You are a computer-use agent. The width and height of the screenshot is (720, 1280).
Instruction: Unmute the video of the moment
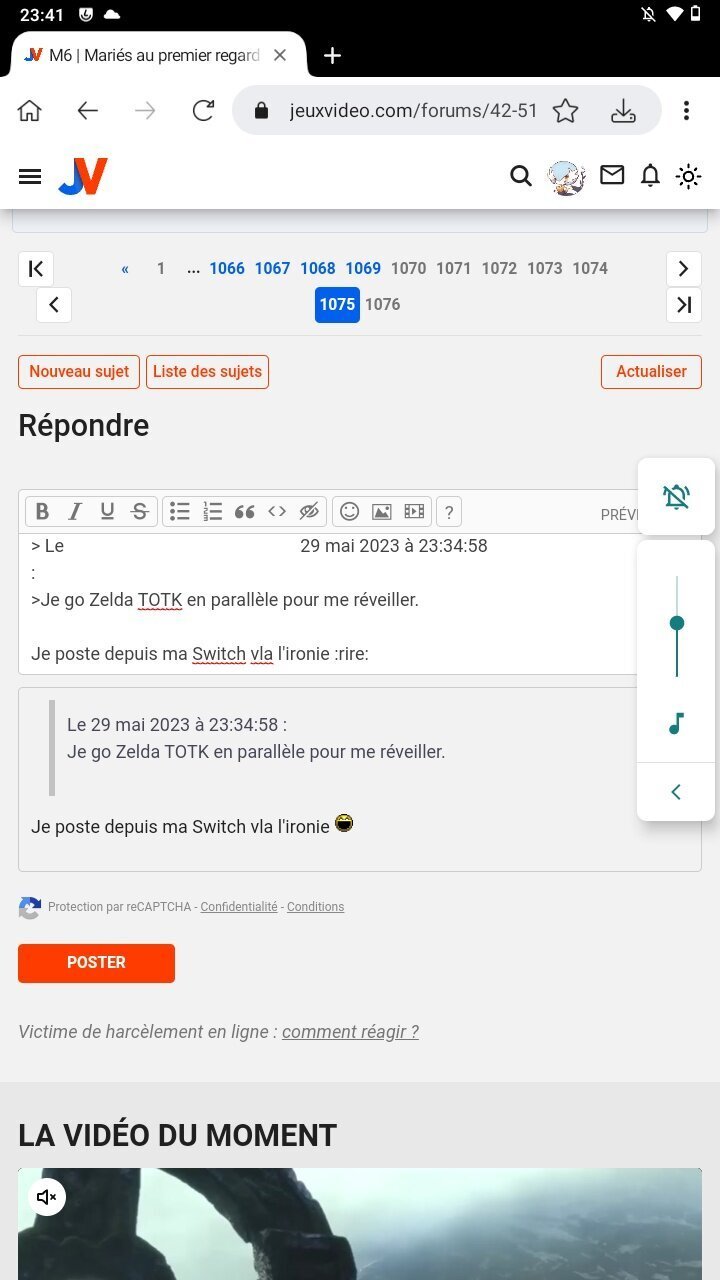pos(47,1197)
